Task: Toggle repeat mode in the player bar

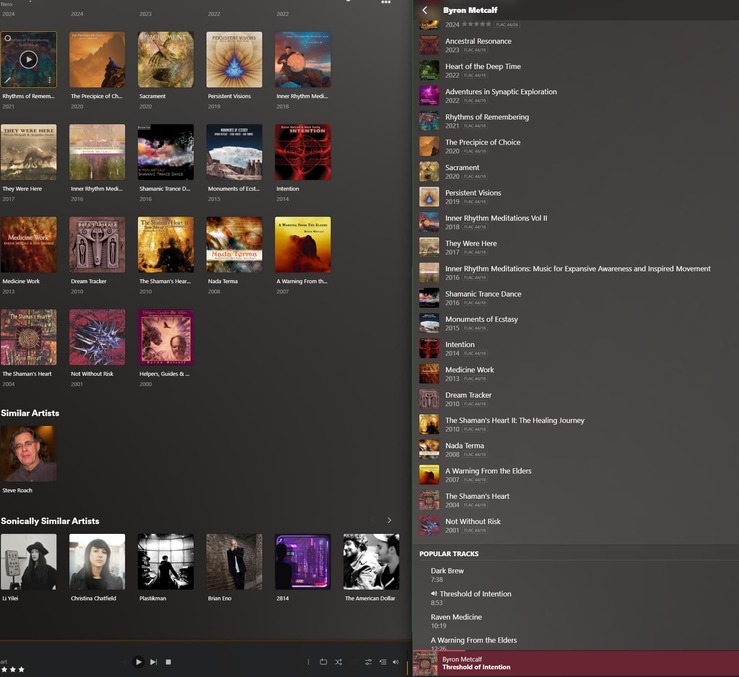Action: (x=323, y=662)
